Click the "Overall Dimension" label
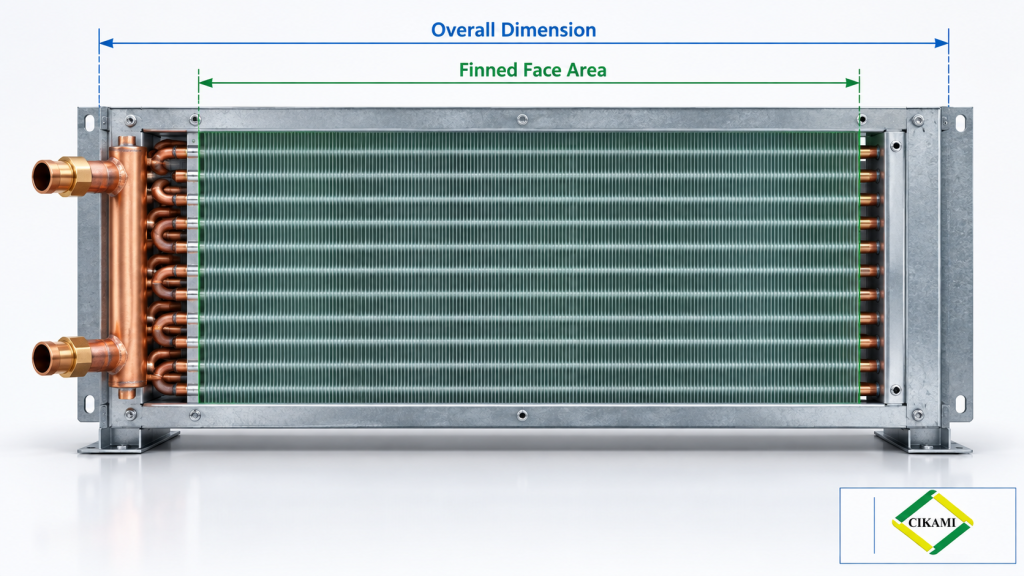This screenshot has height=576, width=1024. point(513,30)
